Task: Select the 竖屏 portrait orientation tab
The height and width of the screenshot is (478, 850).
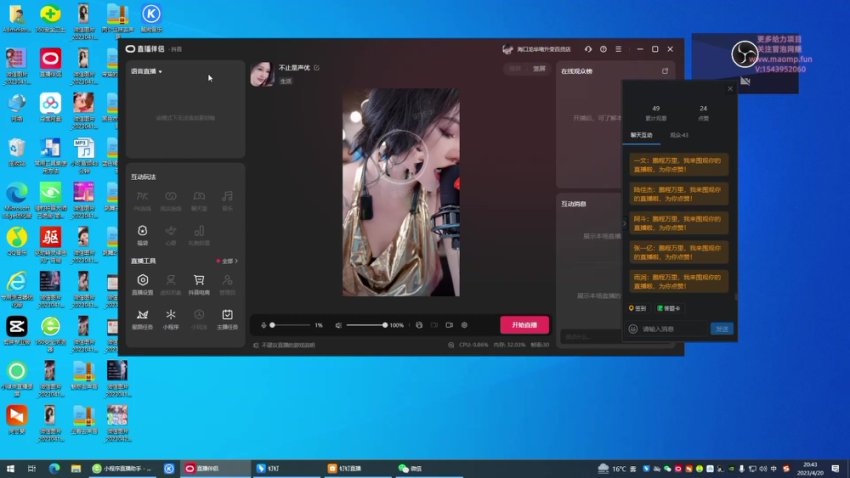Action: [x=540, y=69]
